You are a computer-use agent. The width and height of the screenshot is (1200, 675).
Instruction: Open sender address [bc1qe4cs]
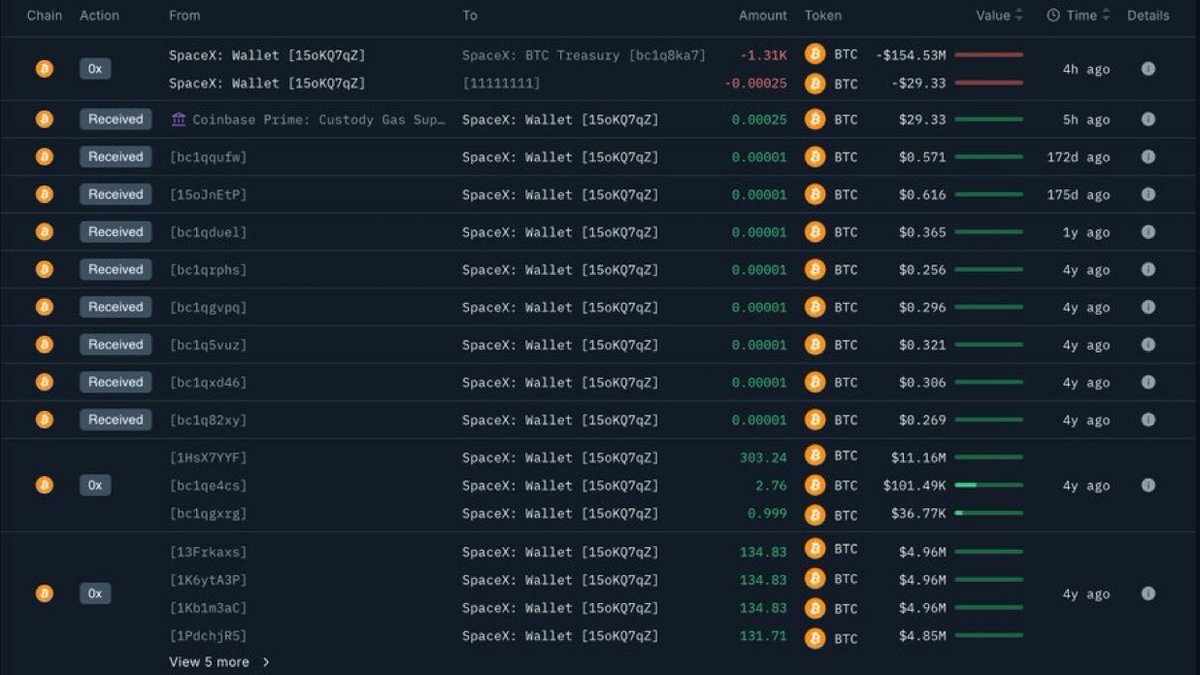[x=208, y=485]
